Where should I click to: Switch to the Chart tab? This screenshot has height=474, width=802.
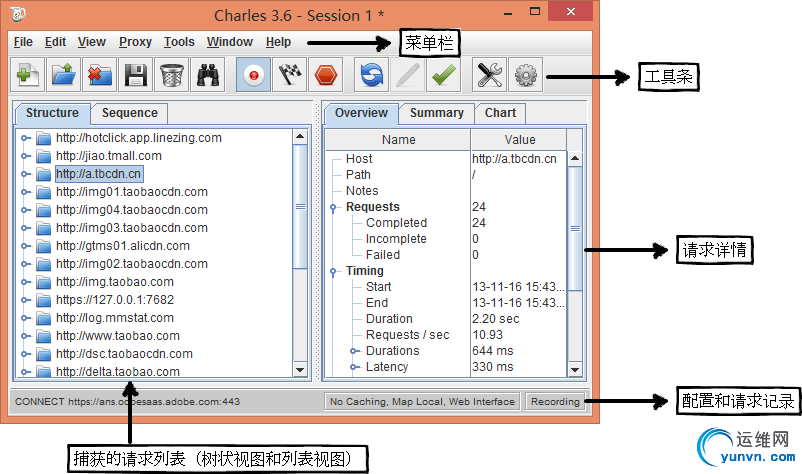coord(500,113)
